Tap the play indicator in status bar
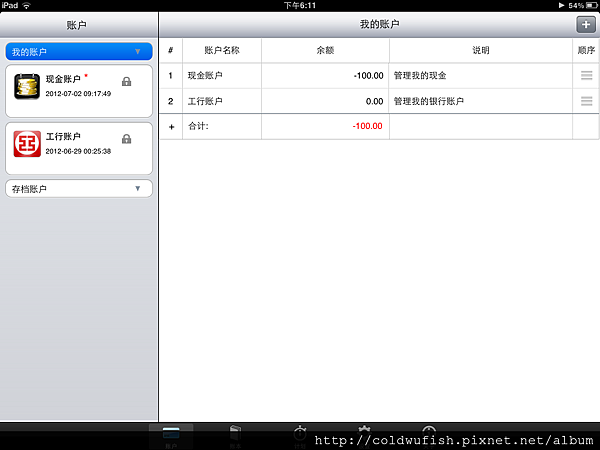The image size is (600, 450). point(561,5)
